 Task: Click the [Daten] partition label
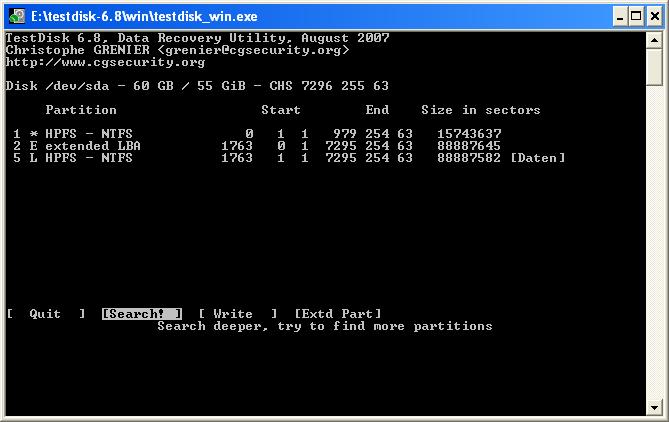[538, 158]
